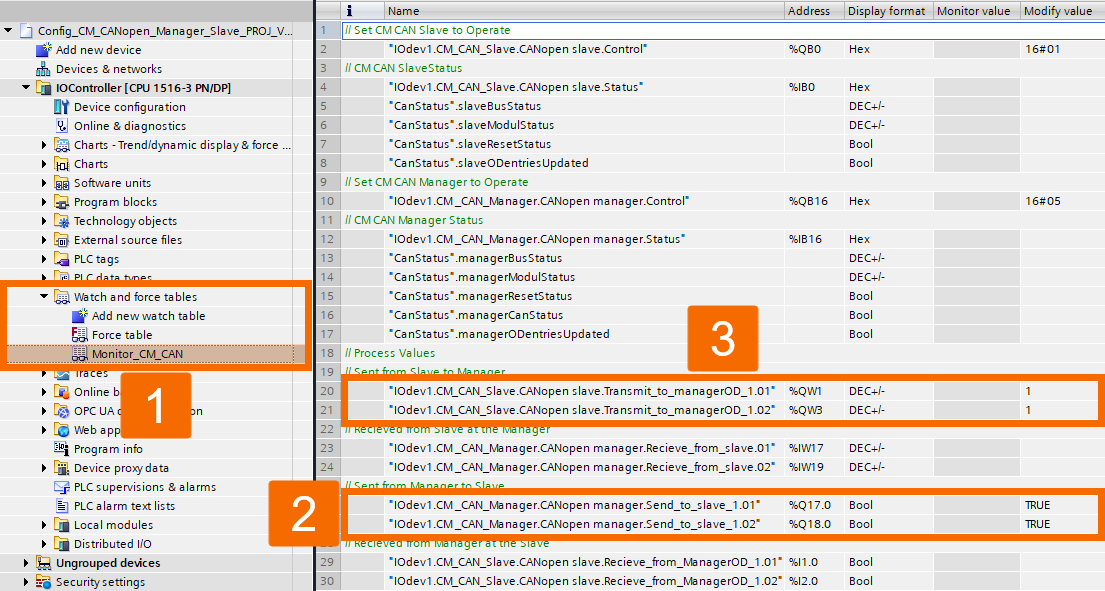This screenshot has height=591, width=1105.
Task: Click the Distributed I/O folder icon
Action: click(x=62, y=544)
